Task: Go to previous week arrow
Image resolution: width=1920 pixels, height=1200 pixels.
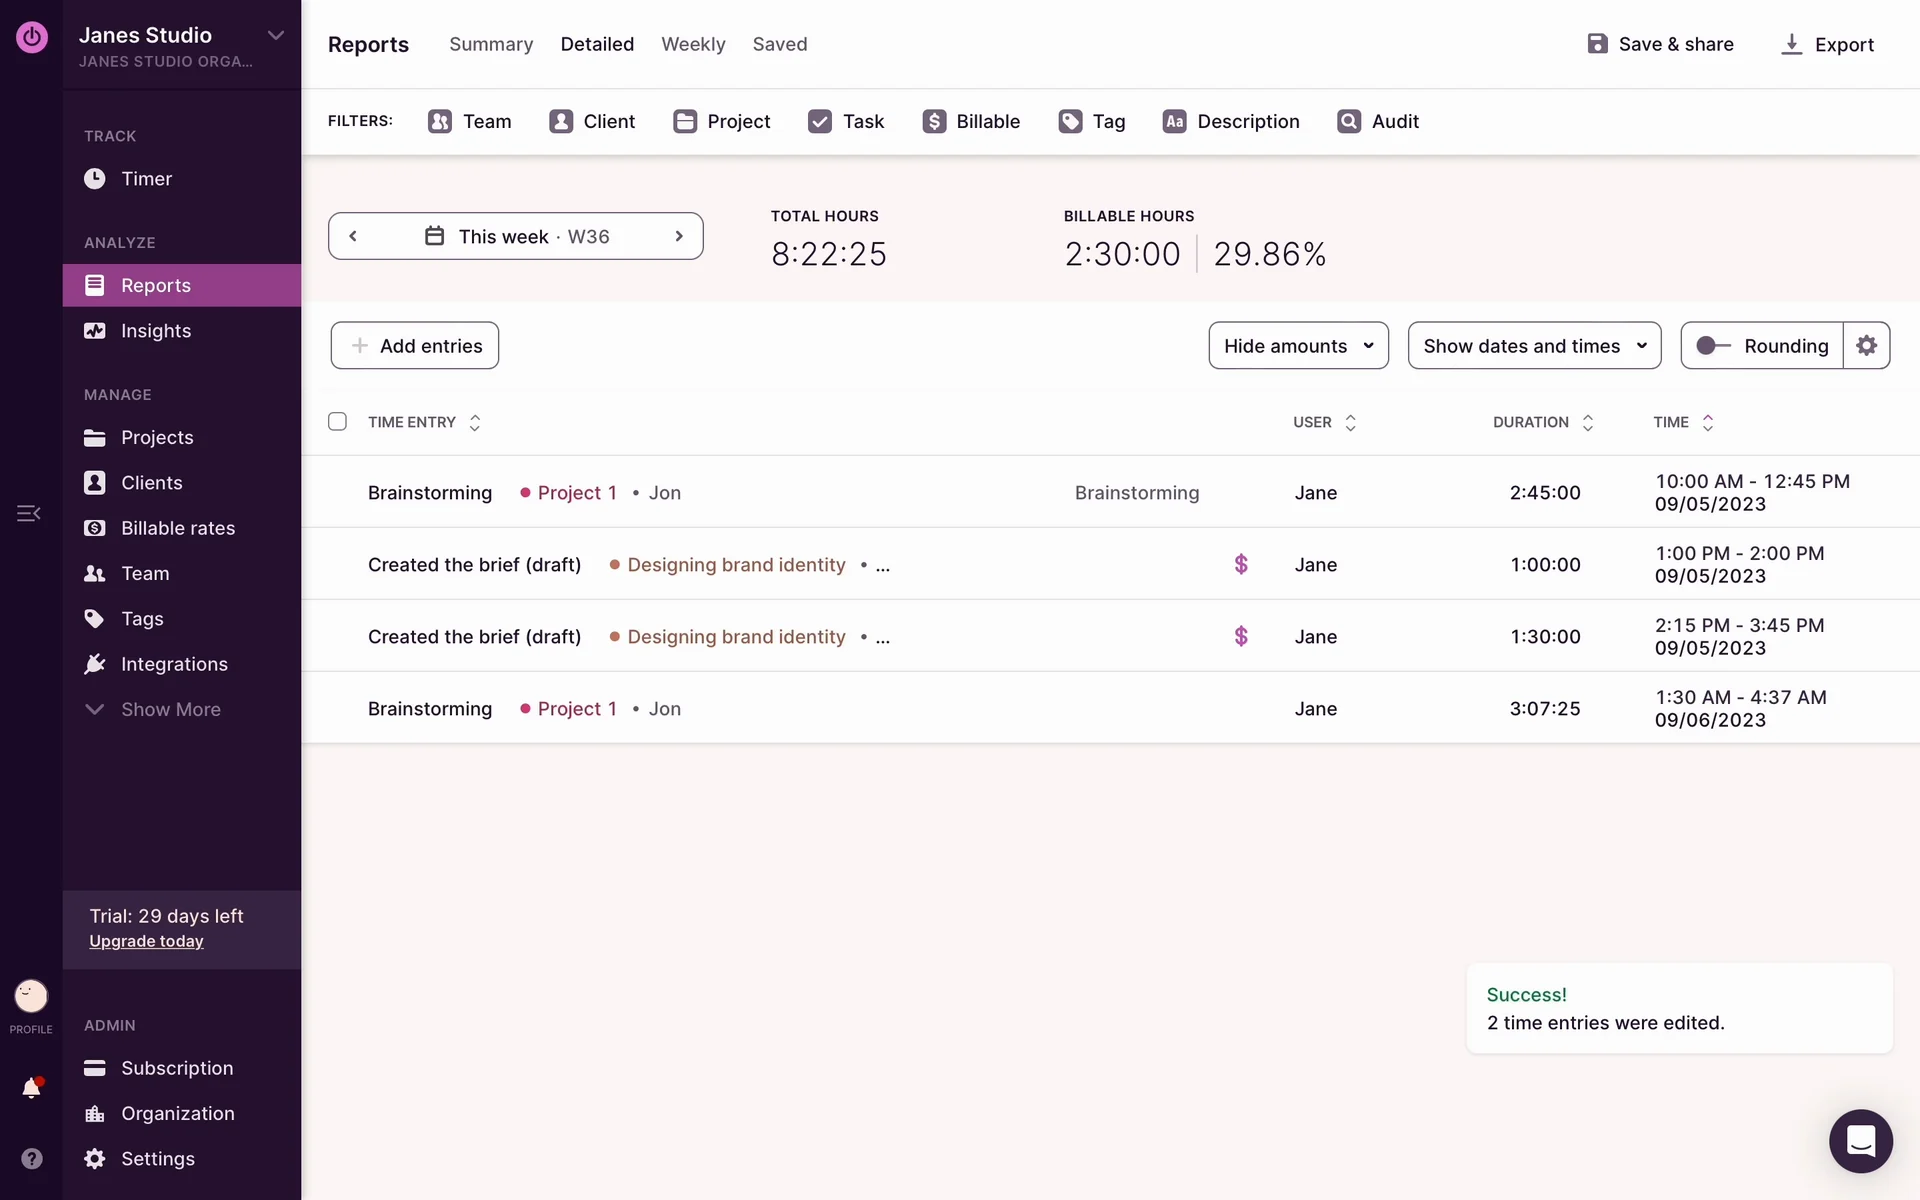Action: click(x=353, y=236)
